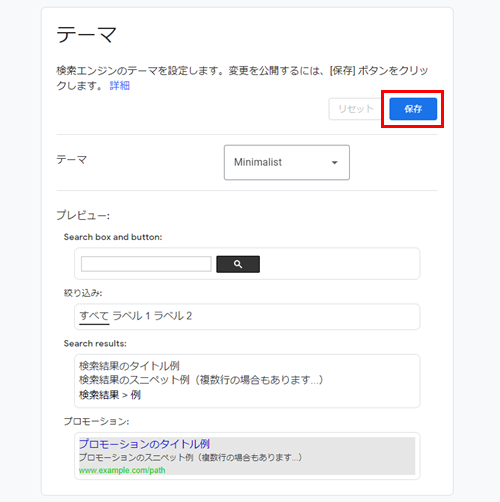Click the magnifier search button in preview
The image size is (500, 502).
pos(238,264)
